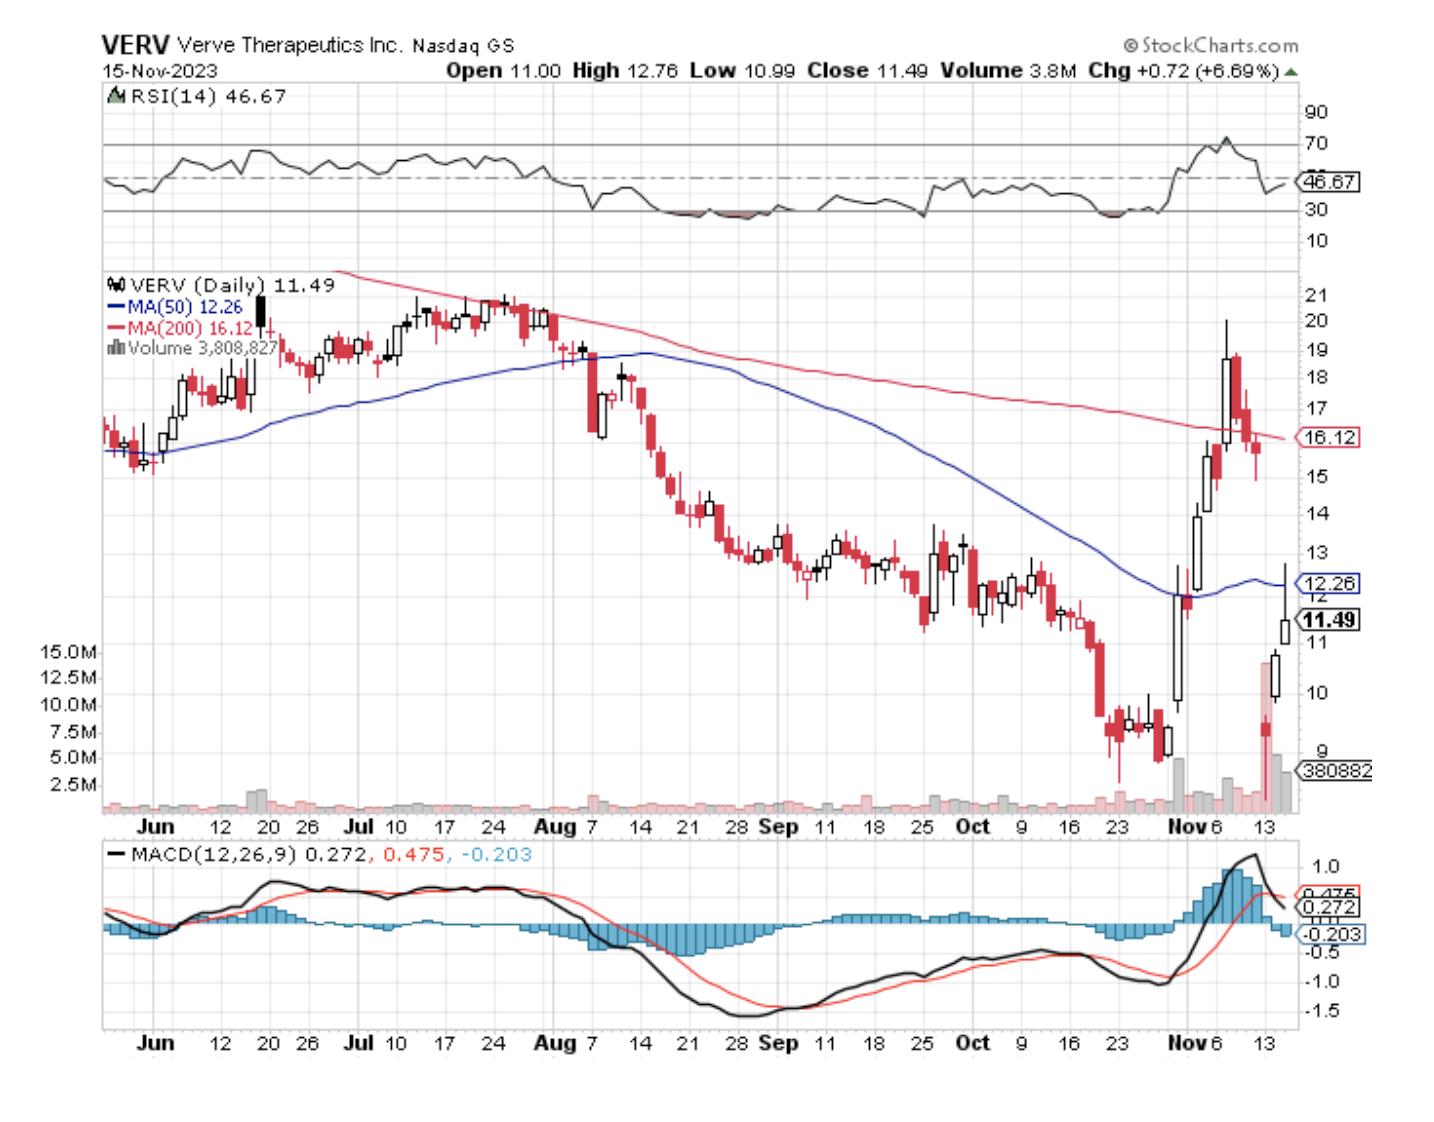Viewport: 1434px width, 1122px height.
Task: Open the StockCharts.com watermark link
Action: click(x=1219, y=46)
